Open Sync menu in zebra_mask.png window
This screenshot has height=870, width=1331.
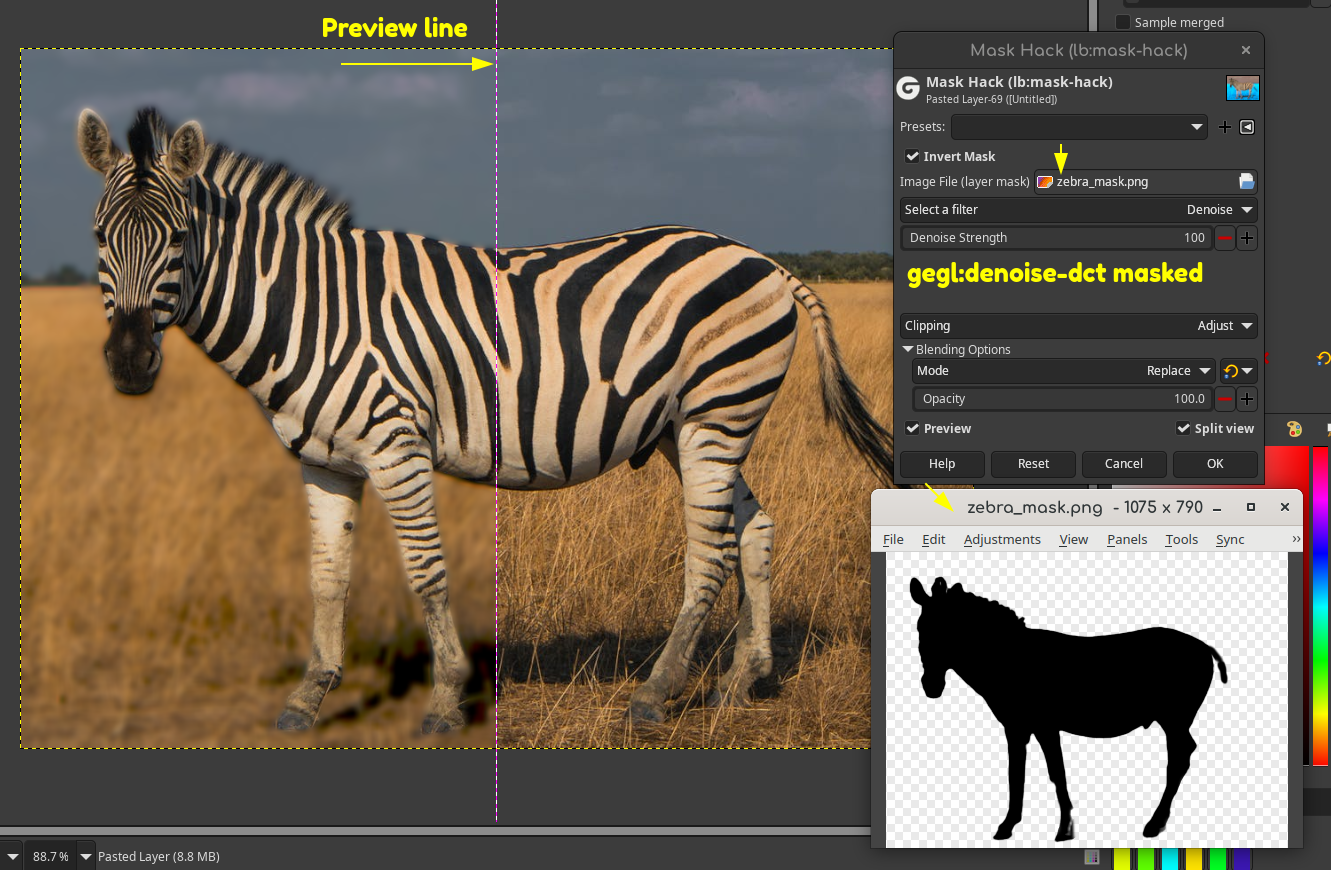click(1230, 539)
